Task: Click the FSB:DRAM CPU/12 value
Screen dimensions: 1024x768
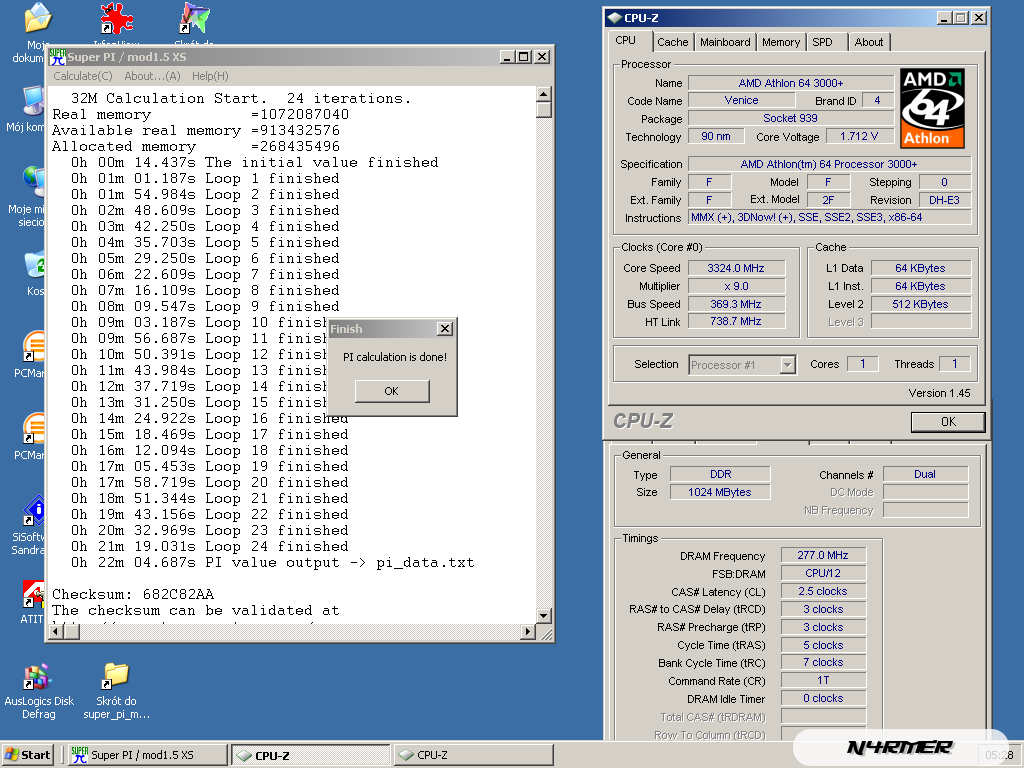Action: [x=823, y=573]
